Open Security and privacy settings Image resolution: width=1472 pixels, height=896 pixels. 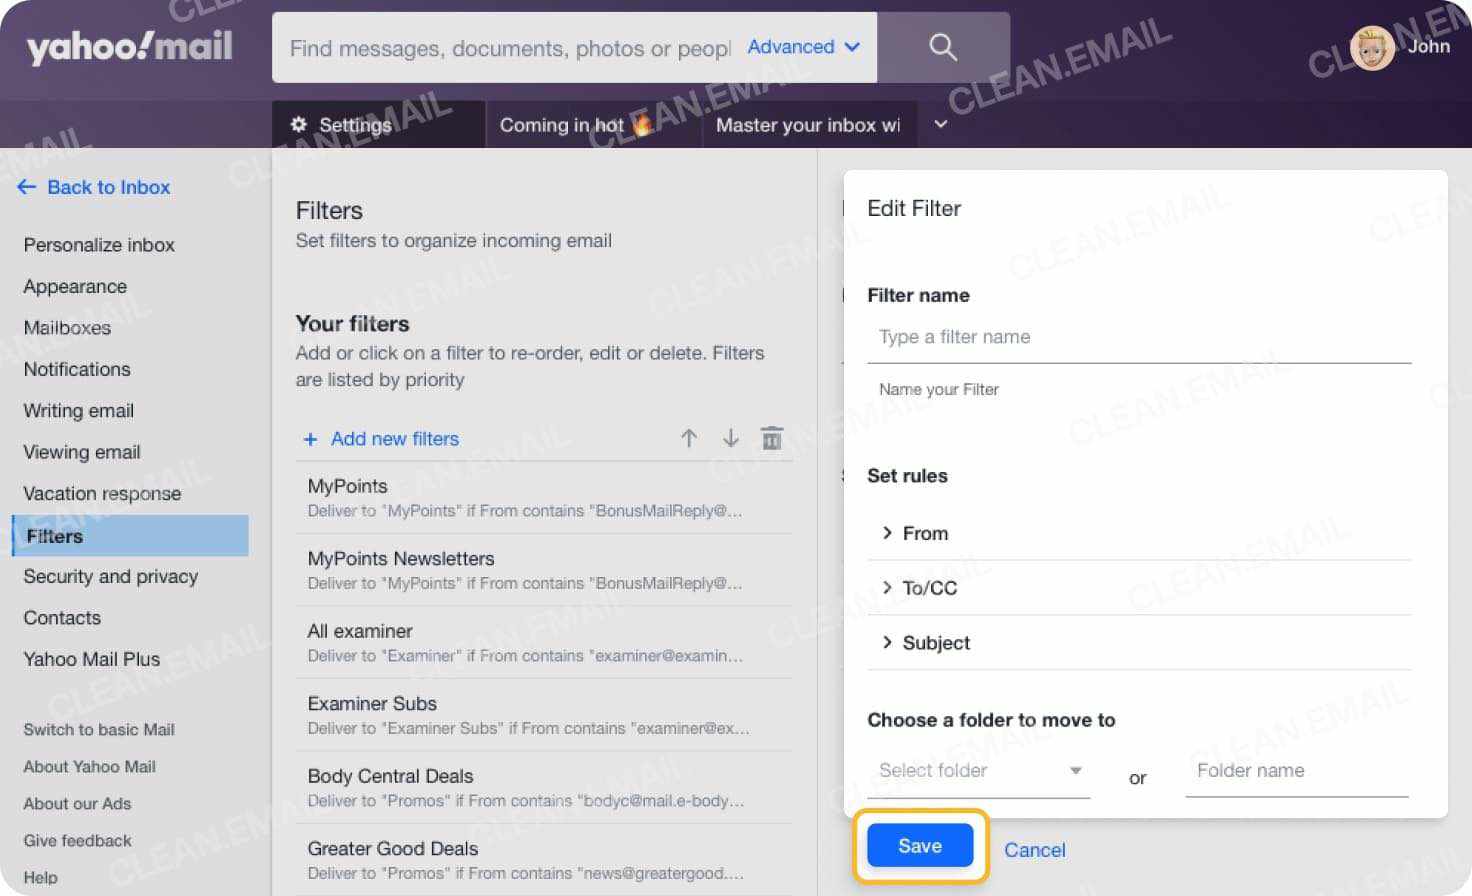click(x=110, y=576)
